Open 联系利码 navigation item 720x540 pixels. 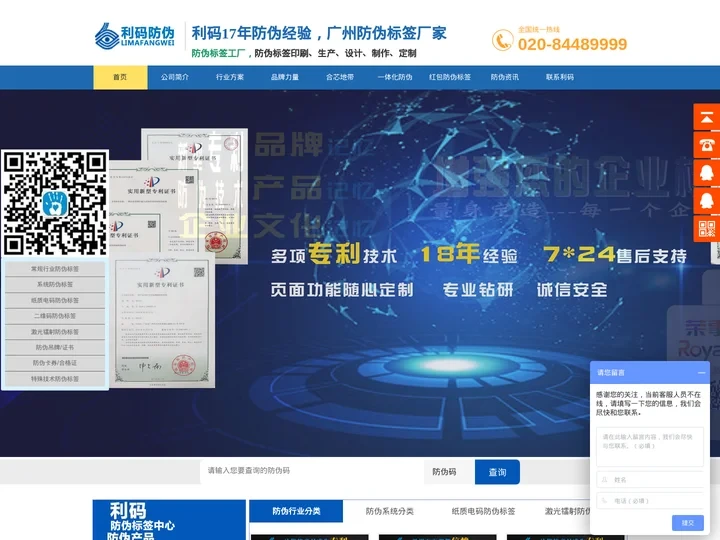(x=560, y=77)
